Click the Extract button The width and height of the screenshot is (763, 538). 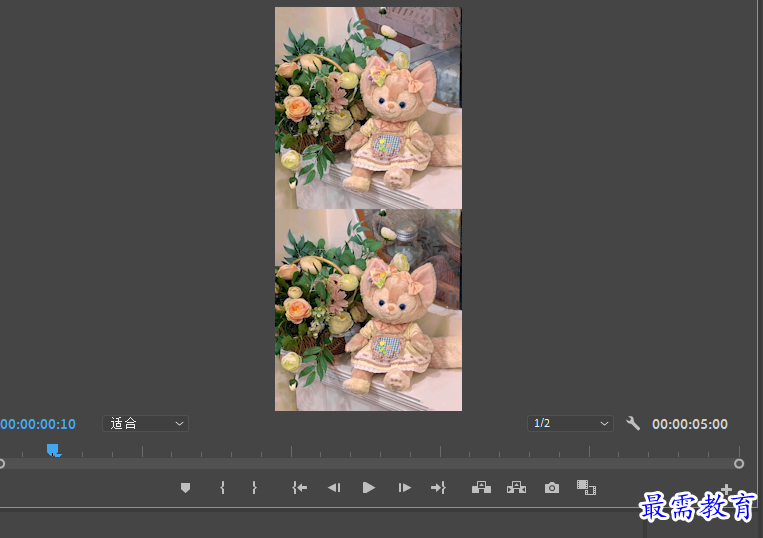[x=516, y=487]
